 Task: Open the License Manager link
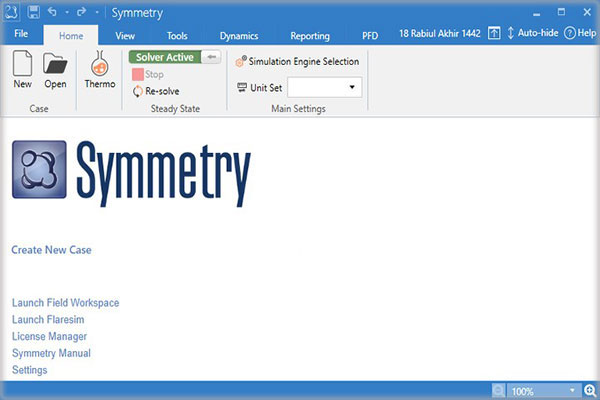pos(49,336)
